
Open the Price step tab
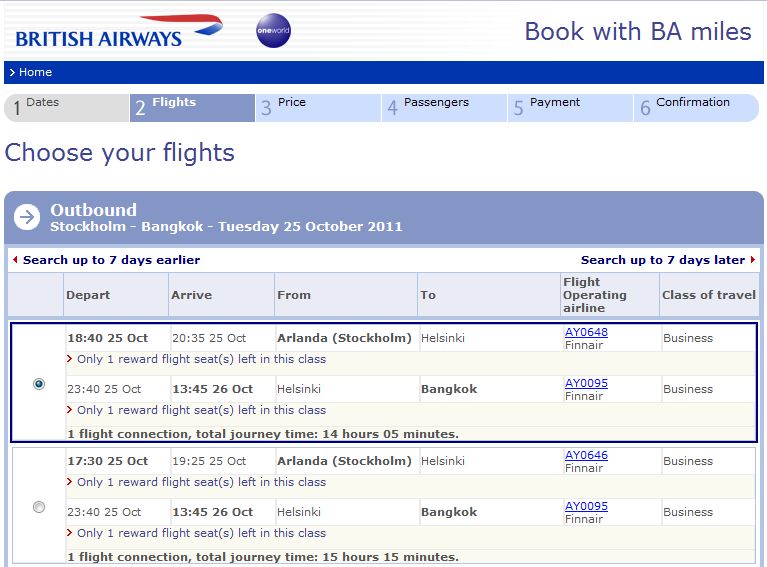(x=318, y=107)
